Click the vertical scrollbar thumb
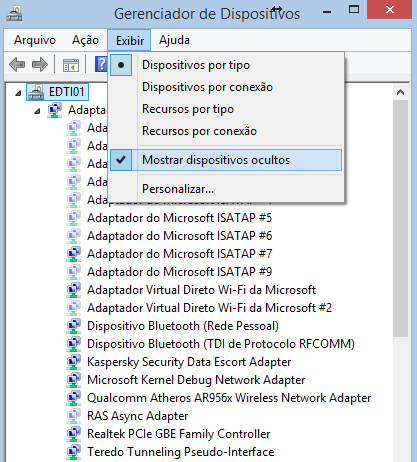 [400, 218]
